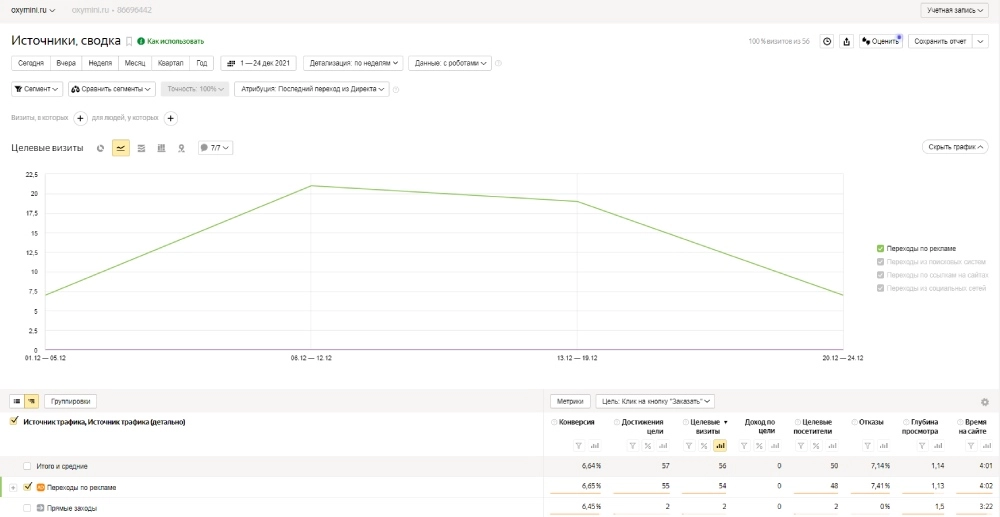The width and height of the screenshot is (1000, 517).
Task: Click the Сохранить отчет button
Action: 941,41
